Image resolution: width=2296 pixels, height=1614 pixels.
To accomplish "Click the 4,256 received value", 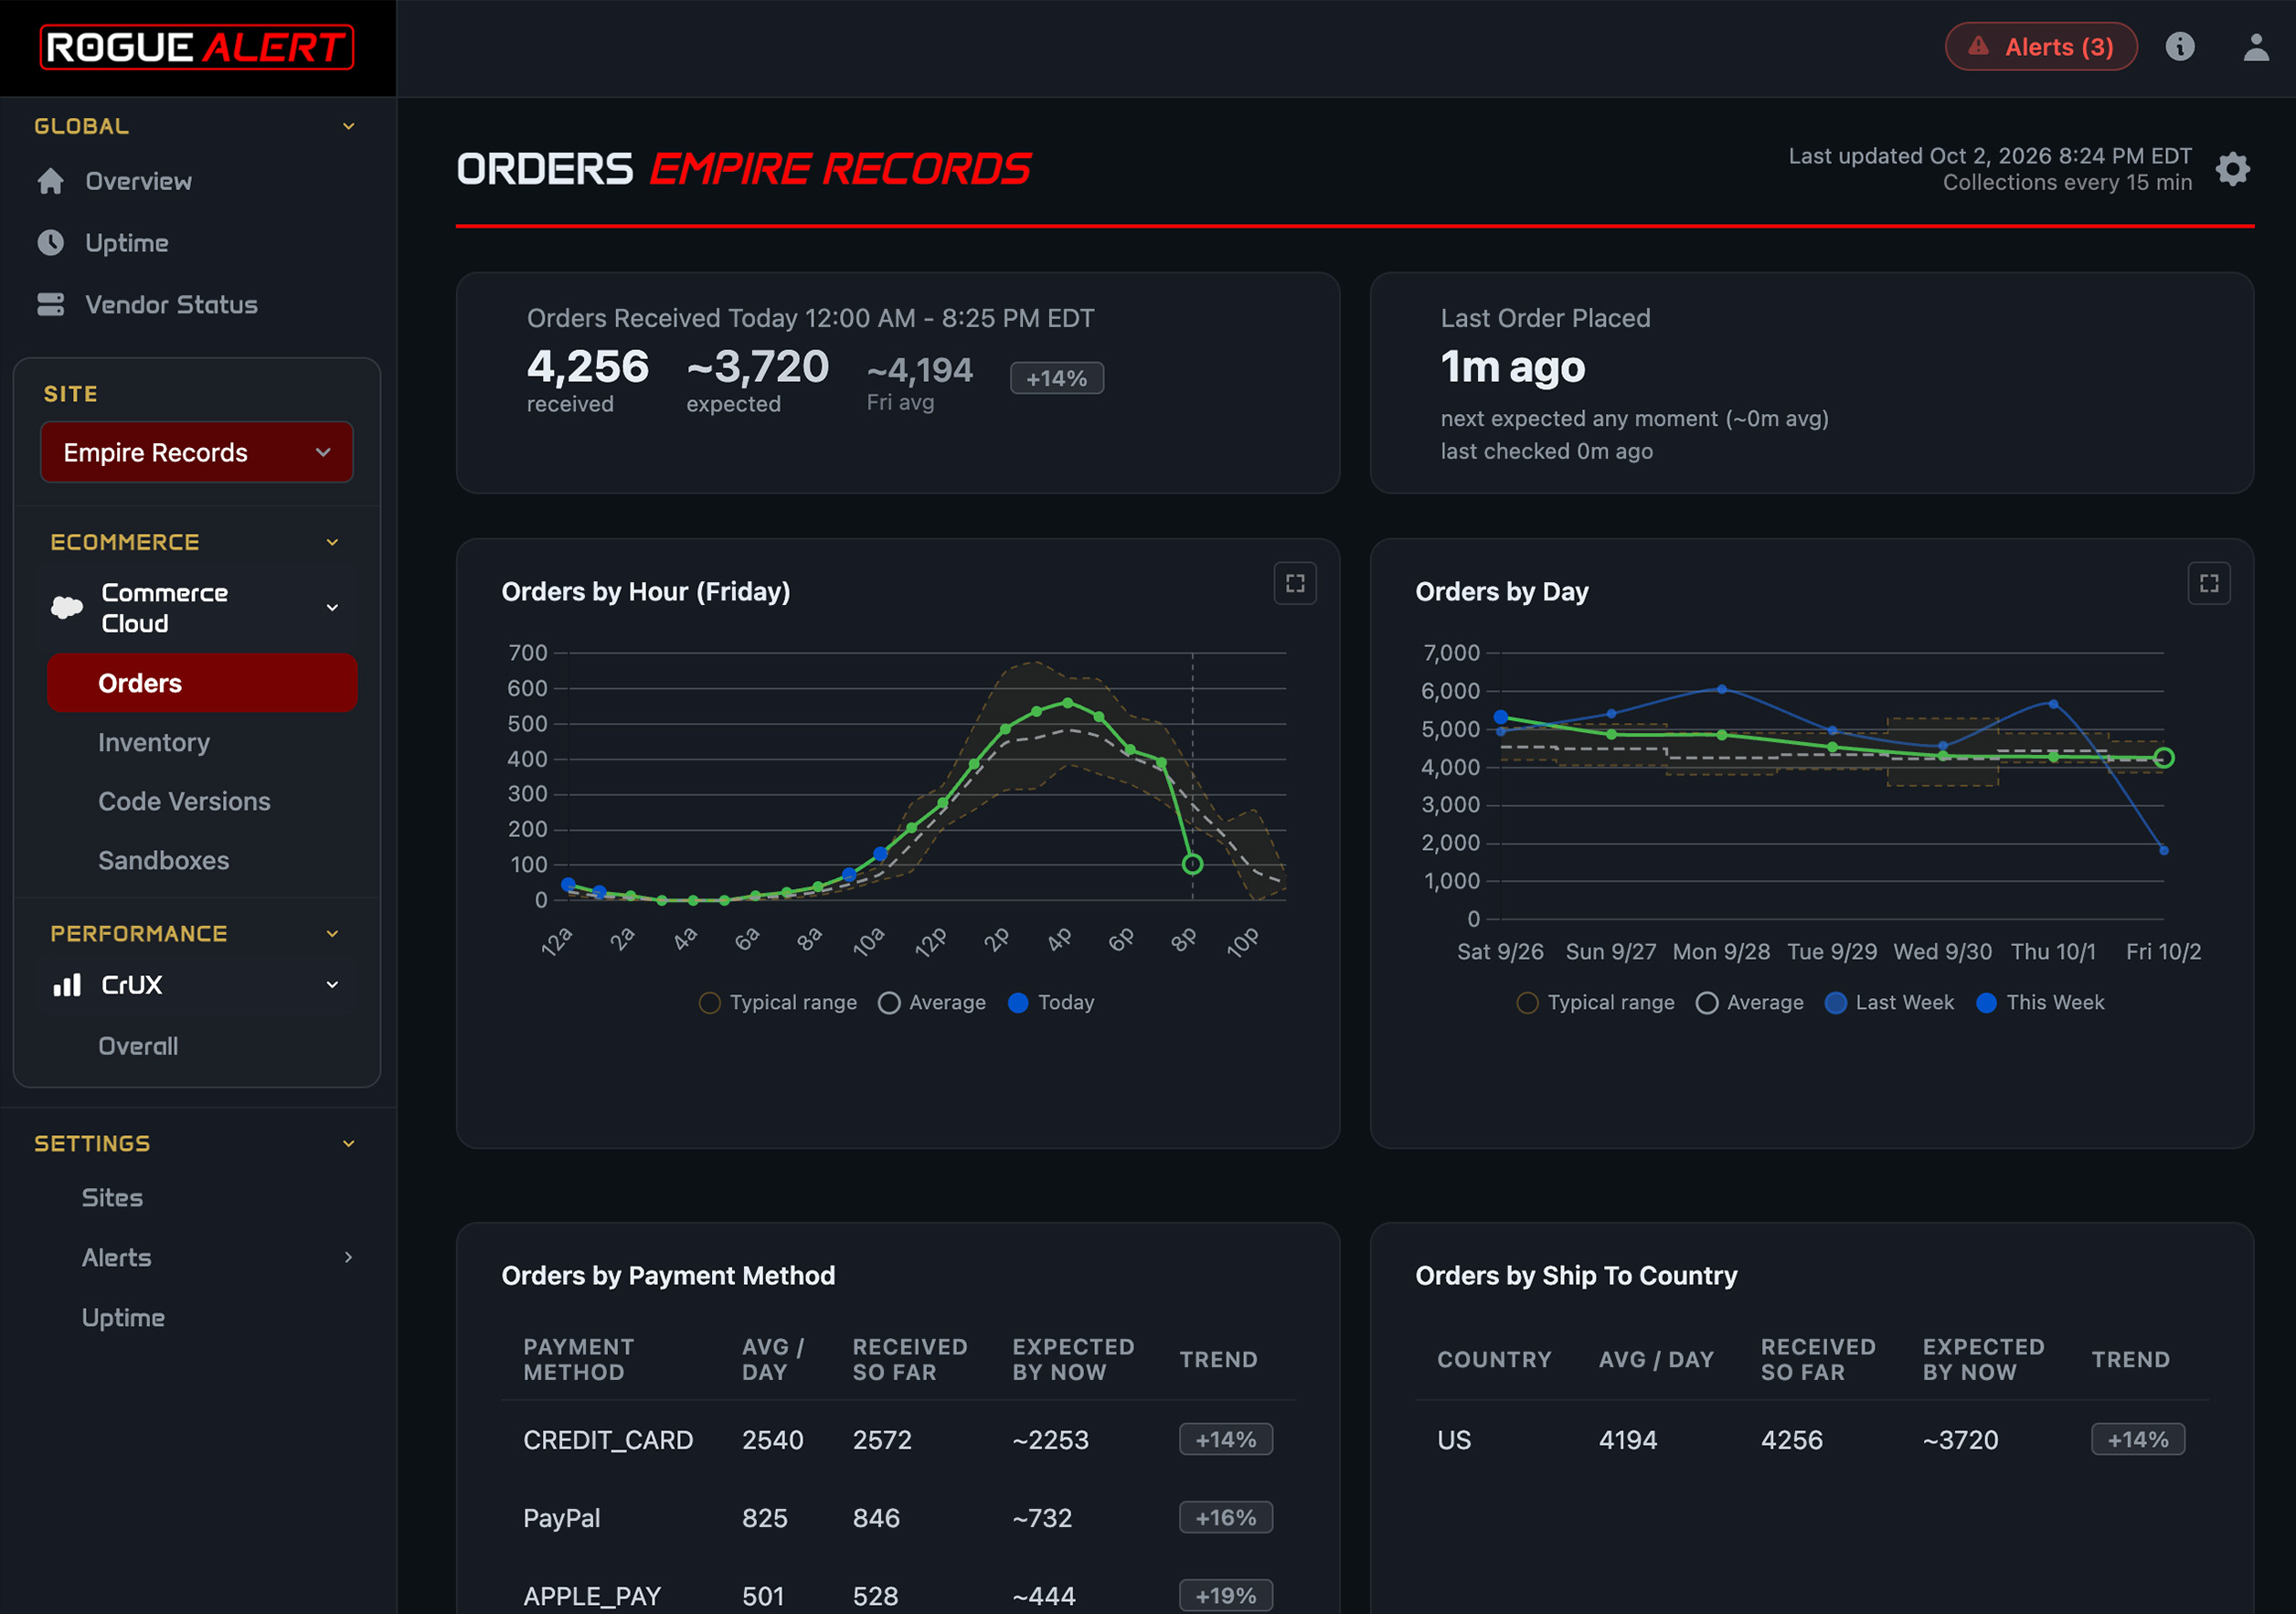I will click(588, 367).
